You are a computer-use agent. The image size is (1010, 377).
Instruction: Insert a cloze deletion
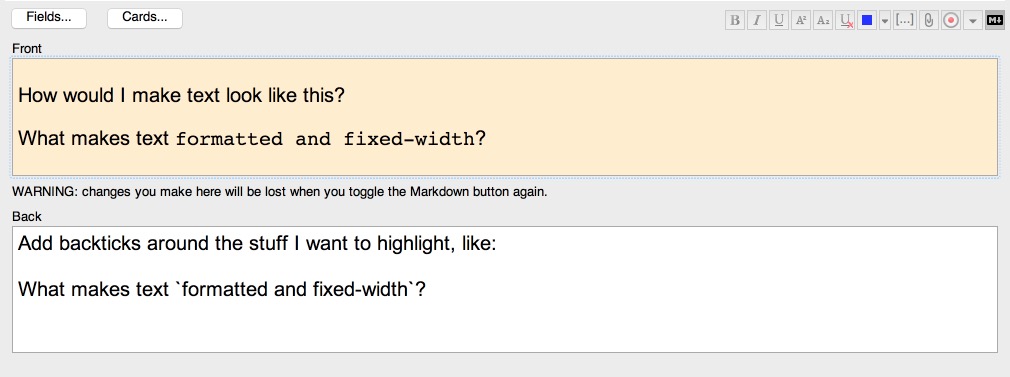click(905, 20)
